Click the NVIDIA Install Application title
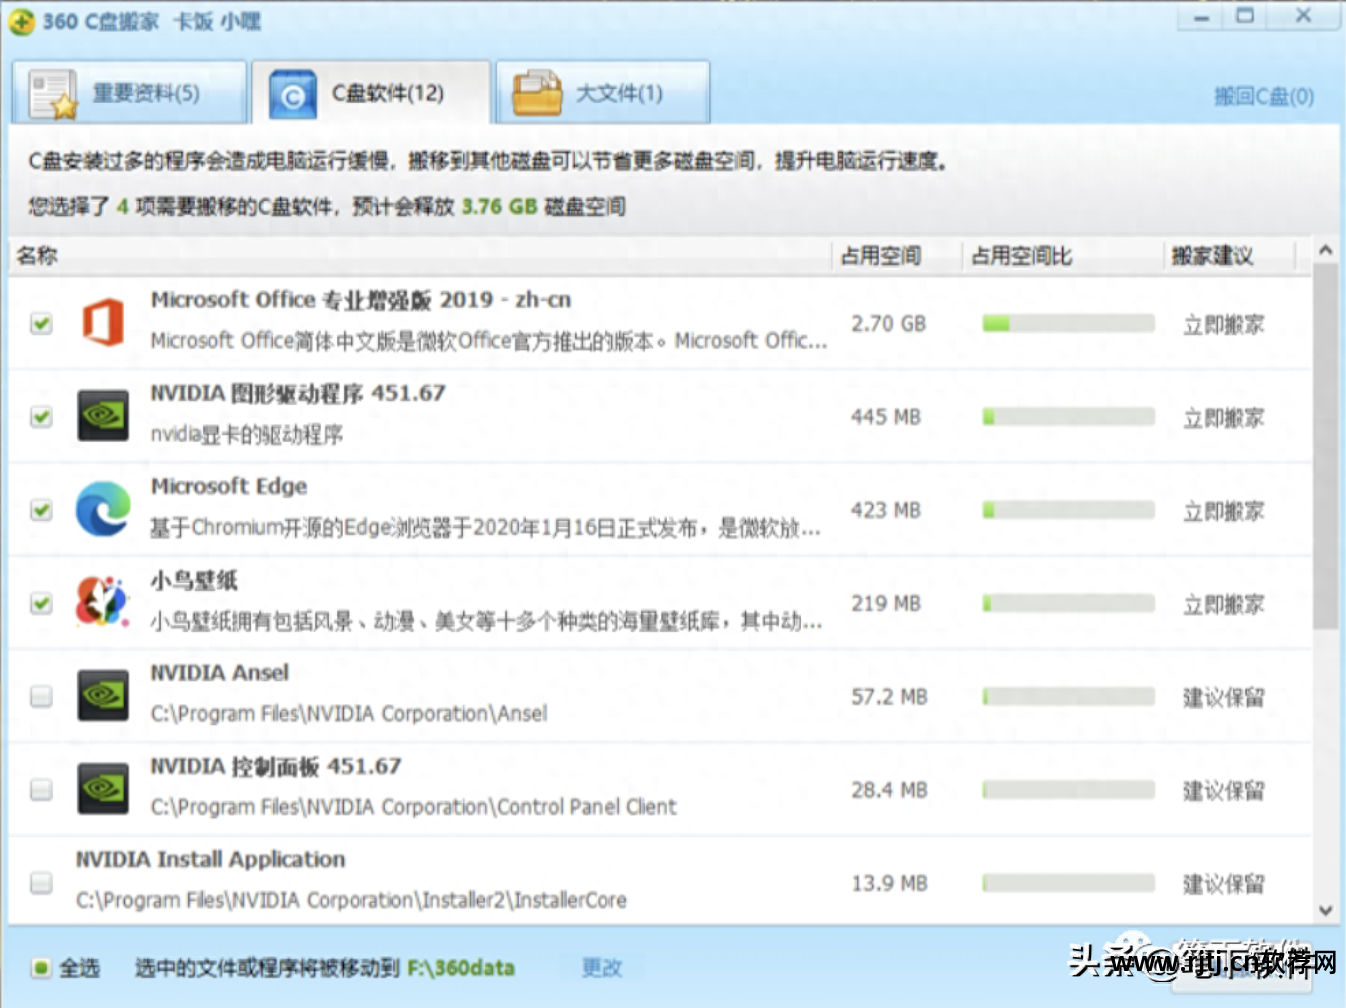The height and width of the screenshot is (1008, 1346). pyautogui.click(x=210, y=859)
